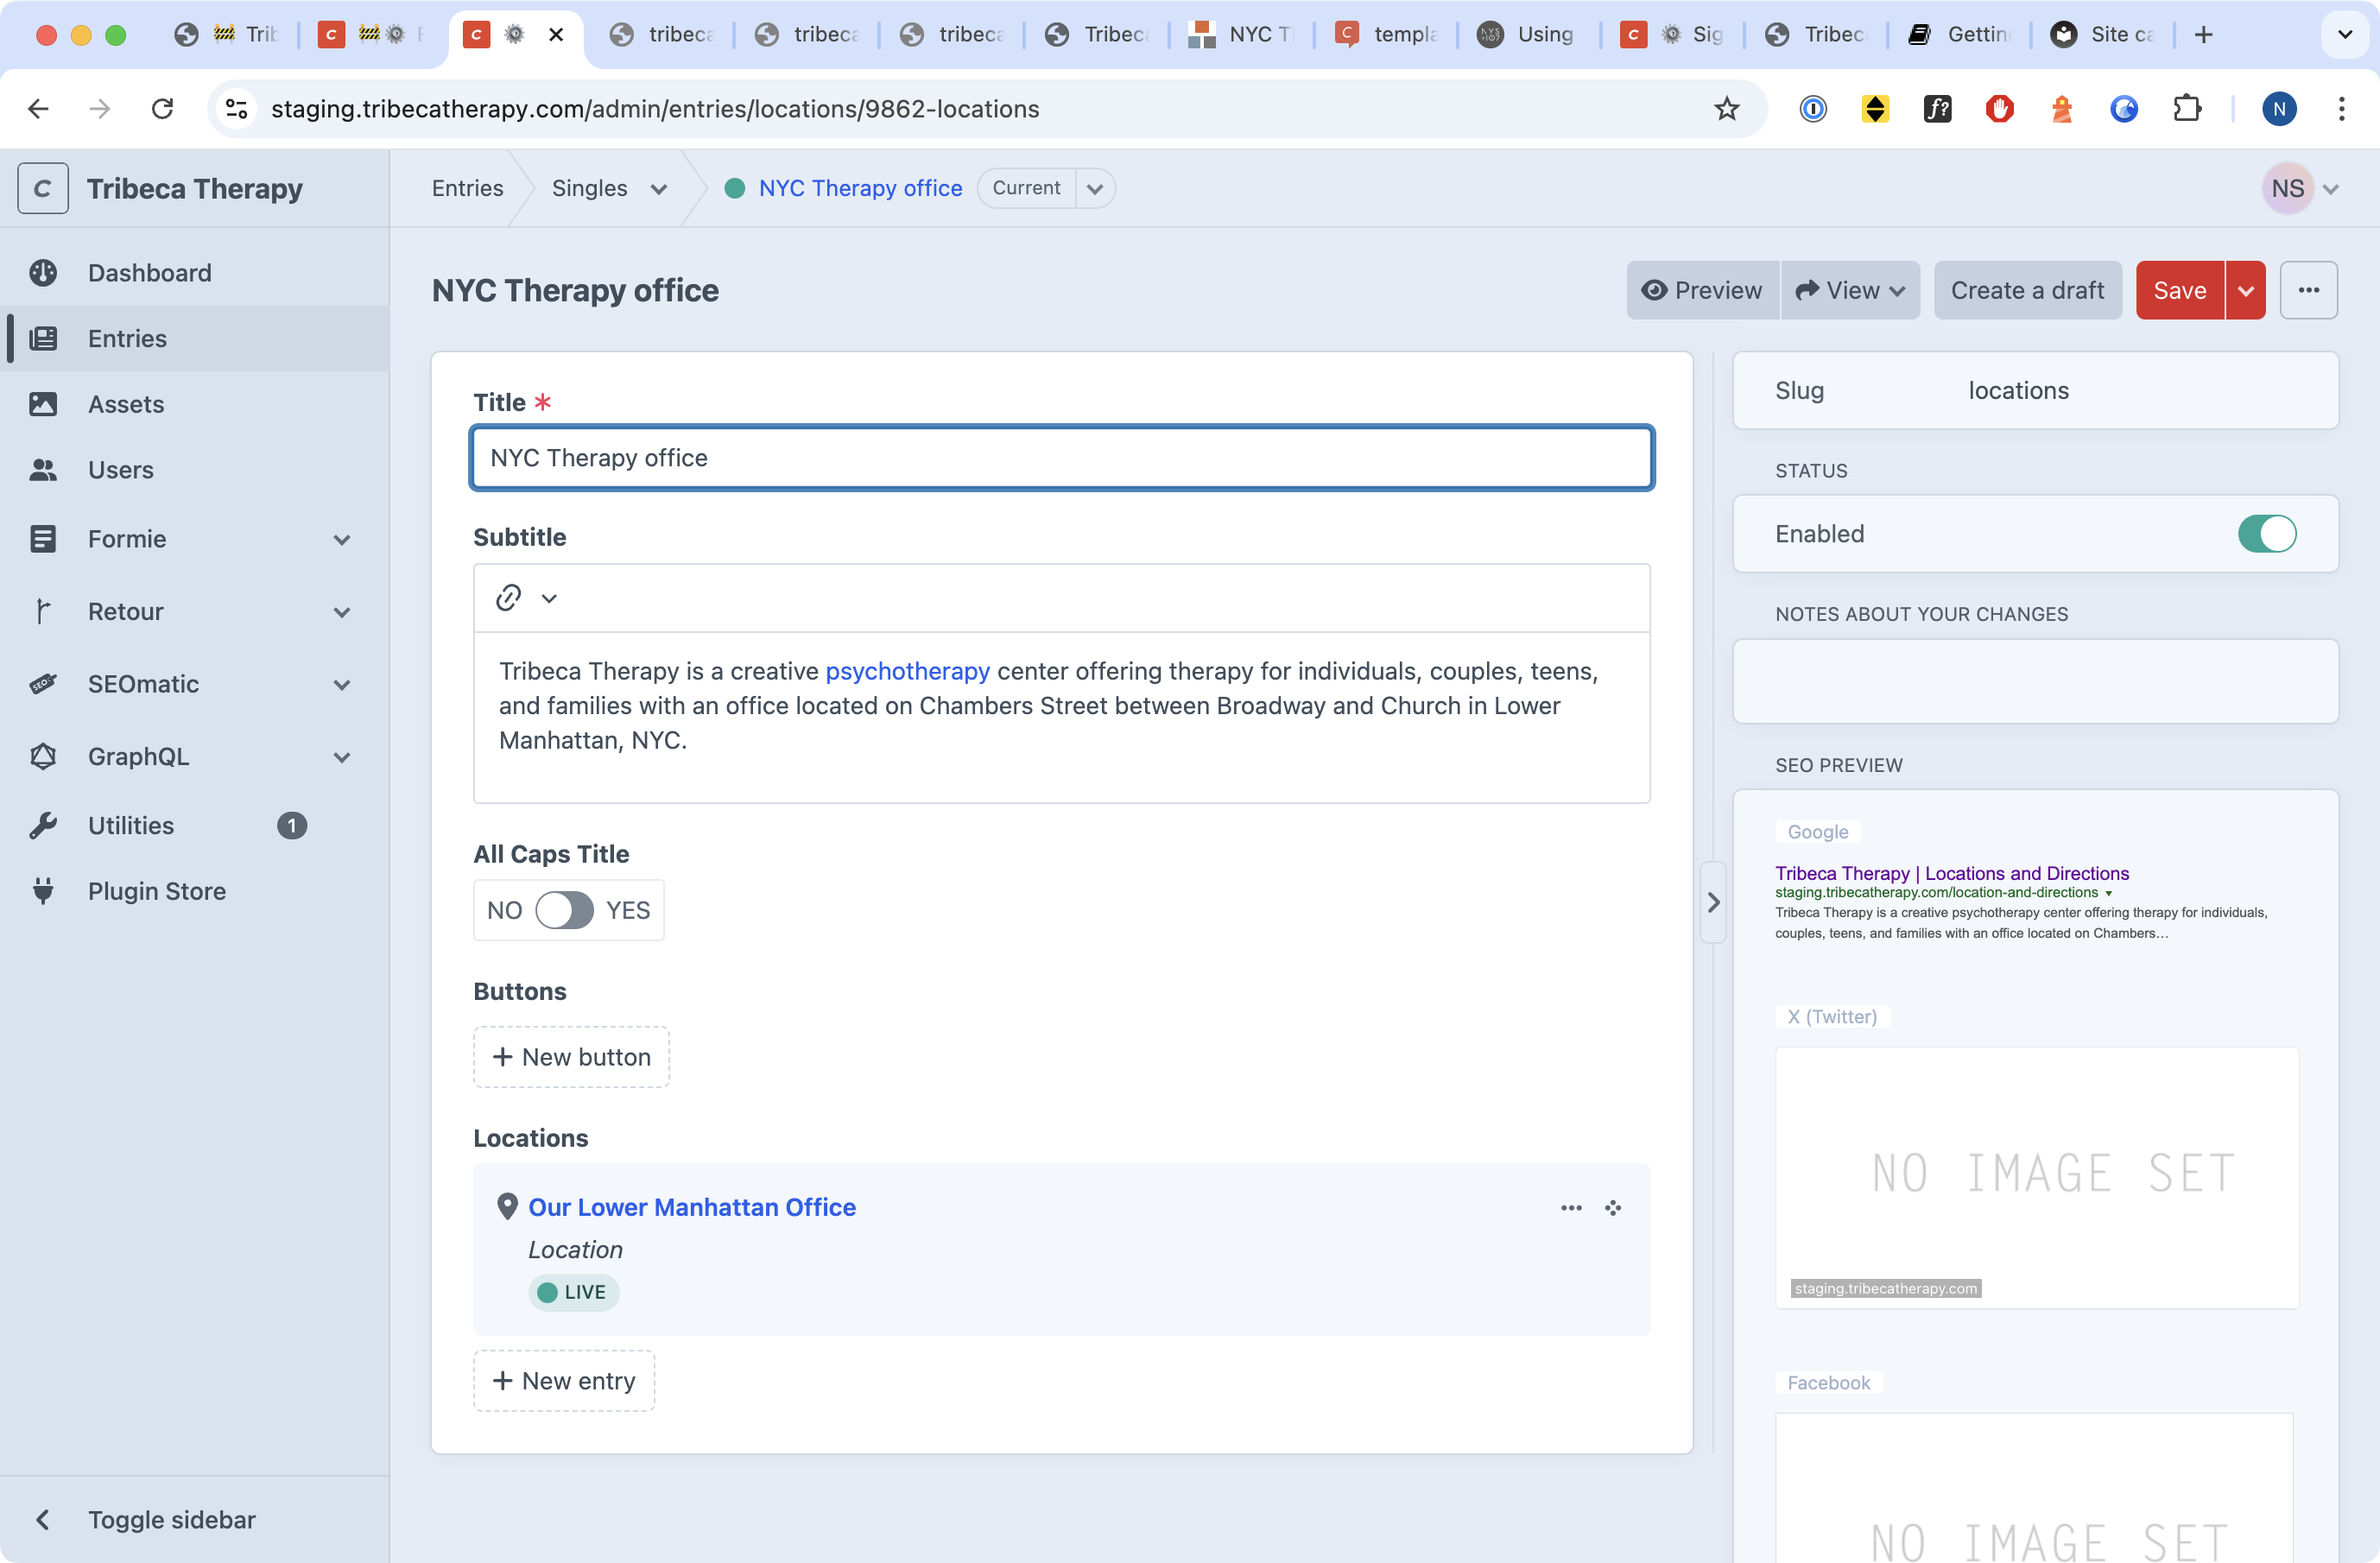
Task: Click the move handle on Lower Manhattan Office
Action: [1613, 1207]
